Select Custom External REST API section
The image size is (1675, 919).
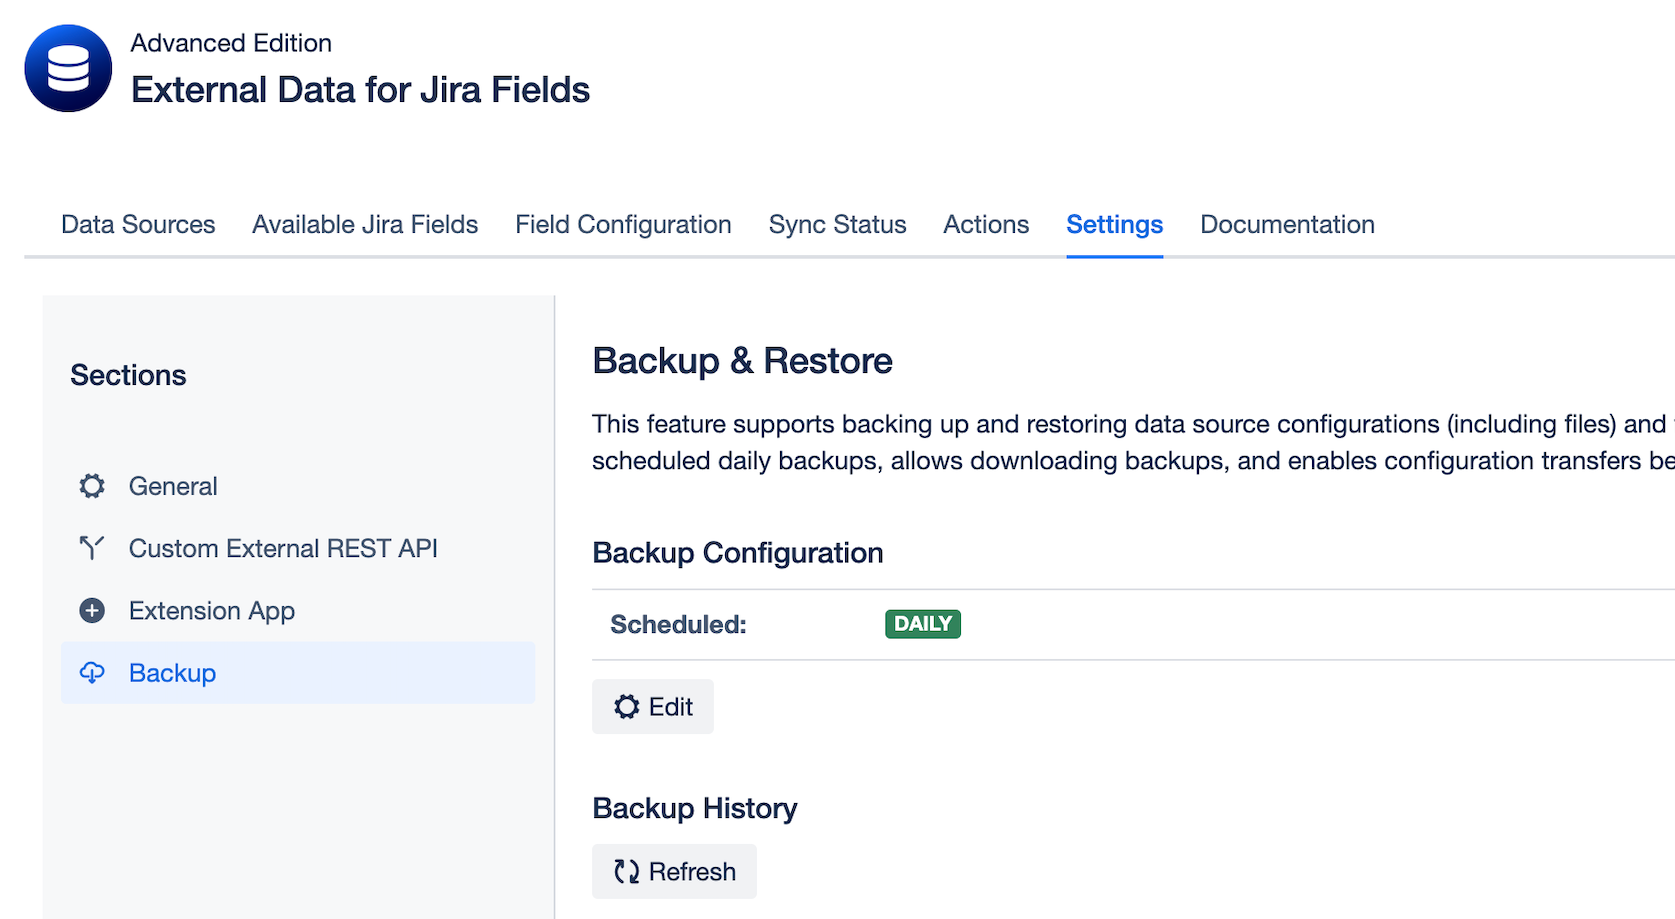(x=283, y=548)
